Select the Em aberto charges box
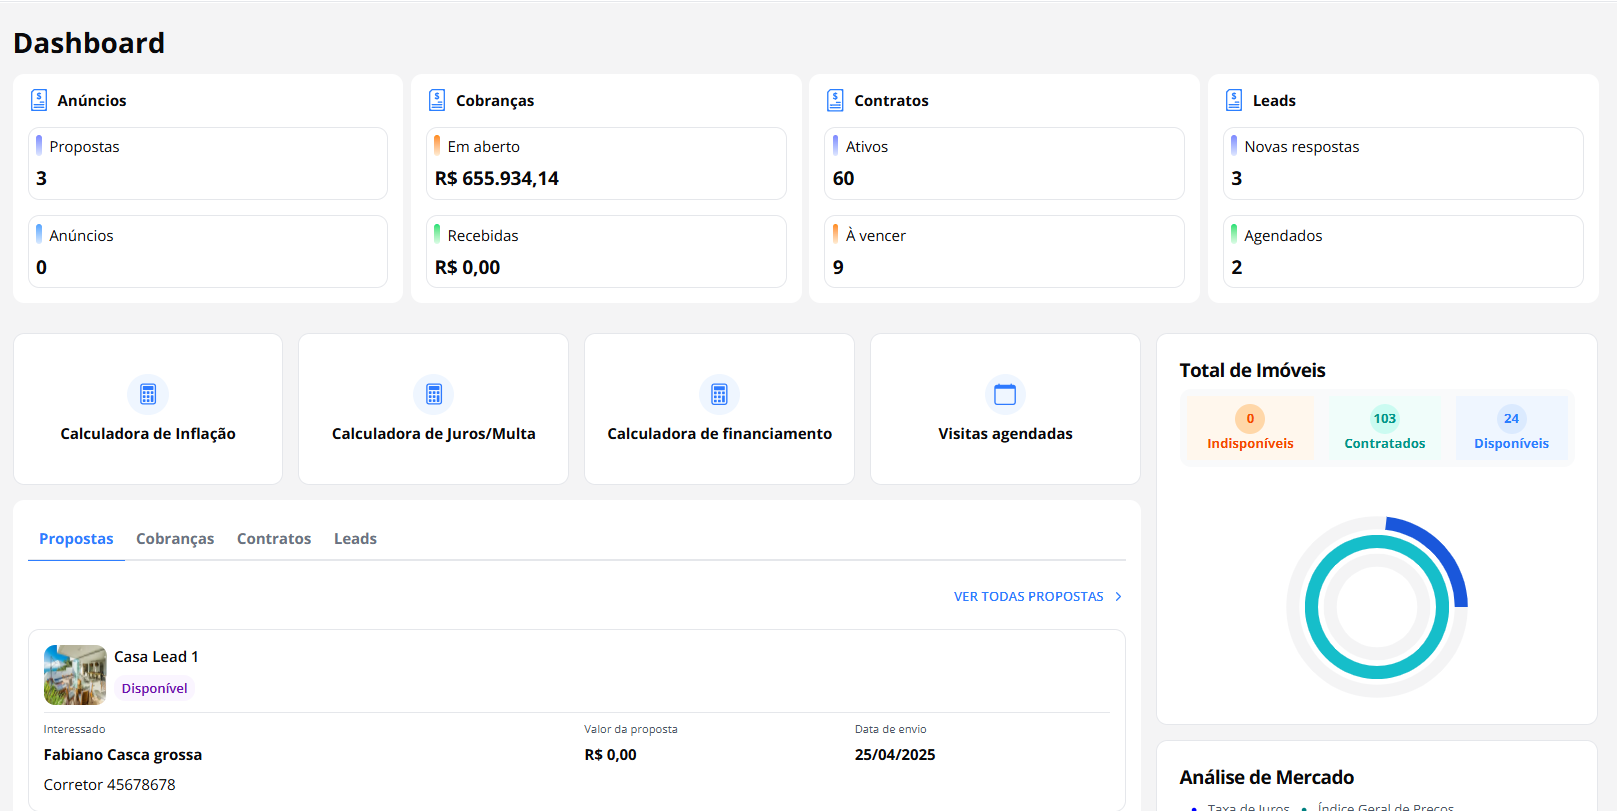 [x=606, y=163]
